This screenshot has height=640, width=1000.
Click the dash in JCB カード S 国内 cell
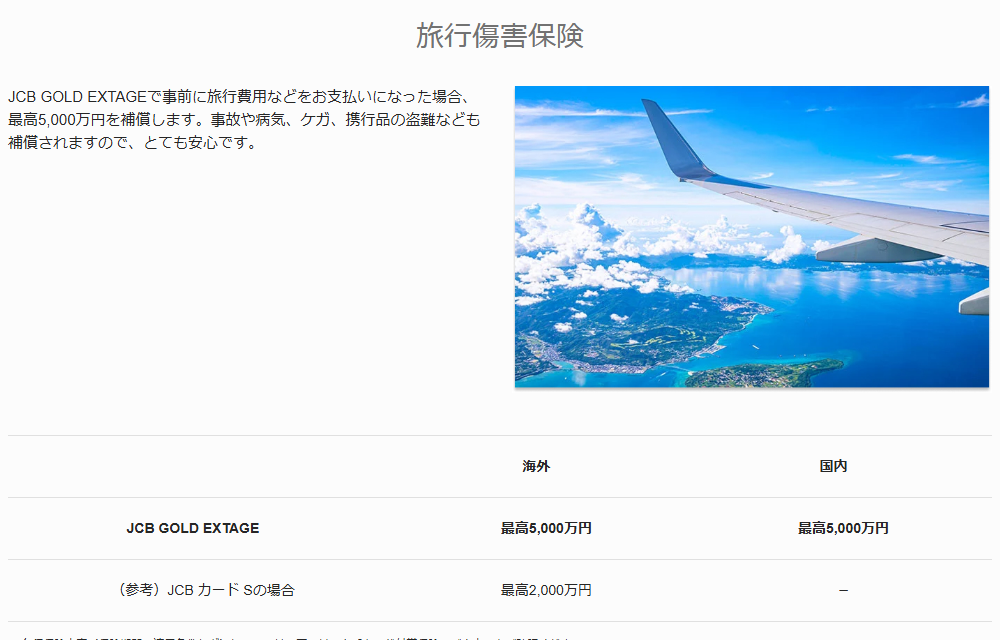coord(843,590)
